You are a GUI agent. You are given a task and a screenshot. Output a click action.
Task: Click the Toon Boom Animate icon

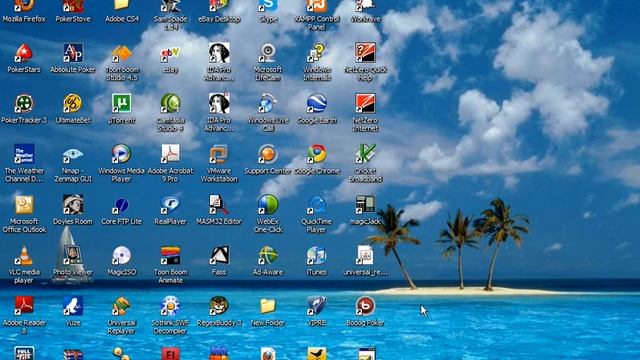(170, 256)
